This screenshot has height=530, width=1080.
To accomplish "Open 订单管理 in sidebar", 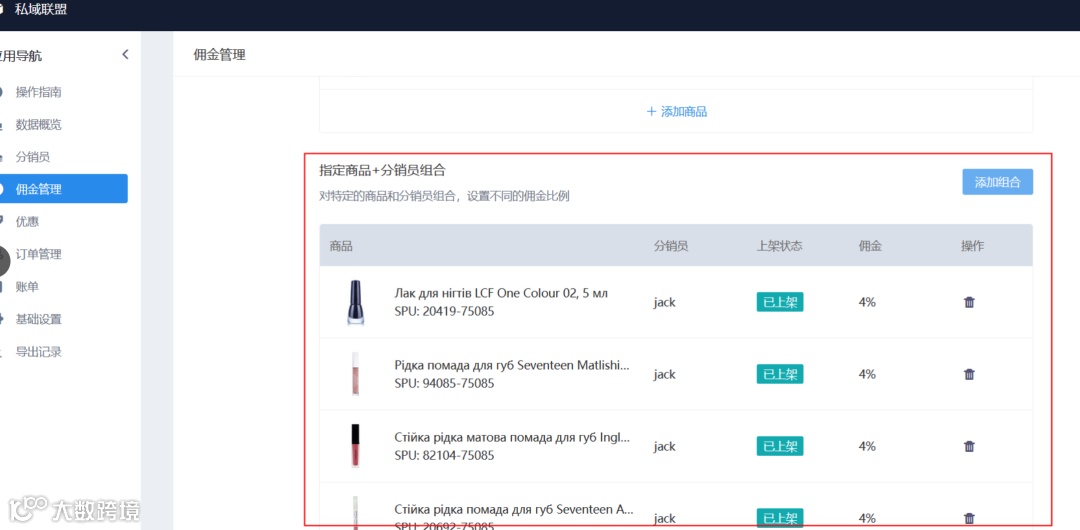I will pyautogui.click(x=39, y=254).
